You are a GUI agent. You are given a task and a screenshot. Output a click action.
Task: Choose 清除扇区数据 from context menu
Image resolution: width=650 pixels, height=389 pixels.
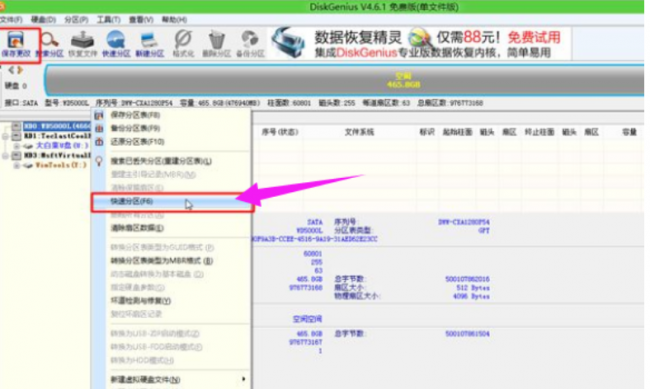171,228
